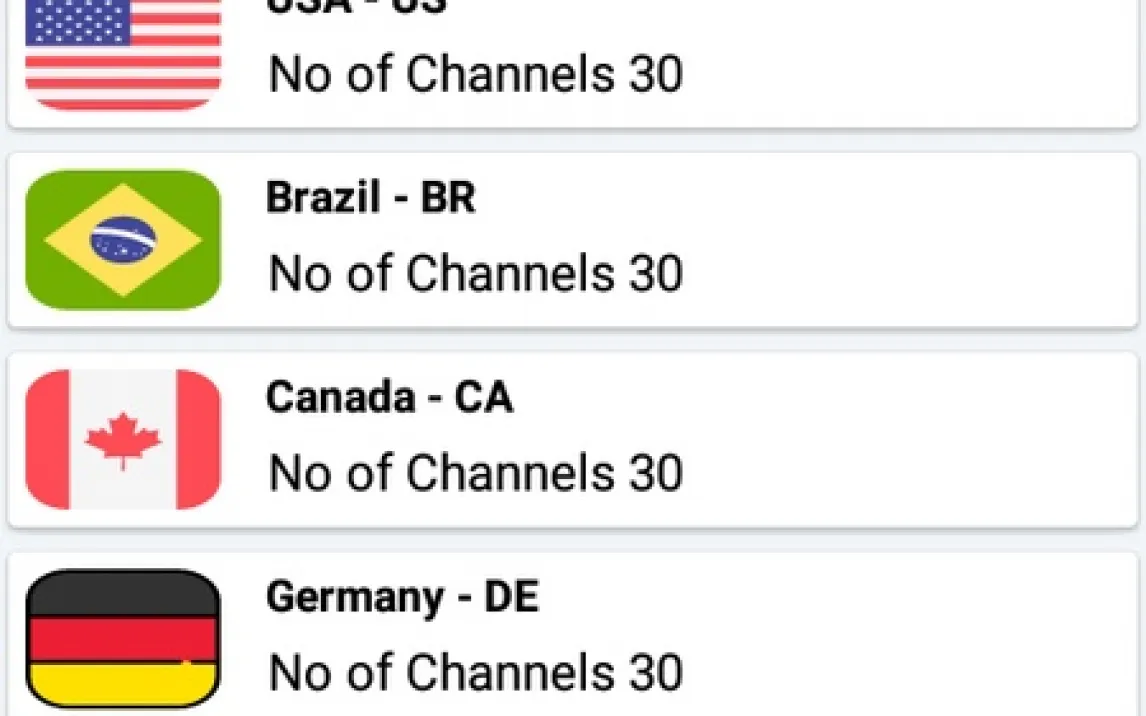Viewport: 1146px width, 716px height.
Task: Click the Brazil flag icon
Action: coord(122,240)
